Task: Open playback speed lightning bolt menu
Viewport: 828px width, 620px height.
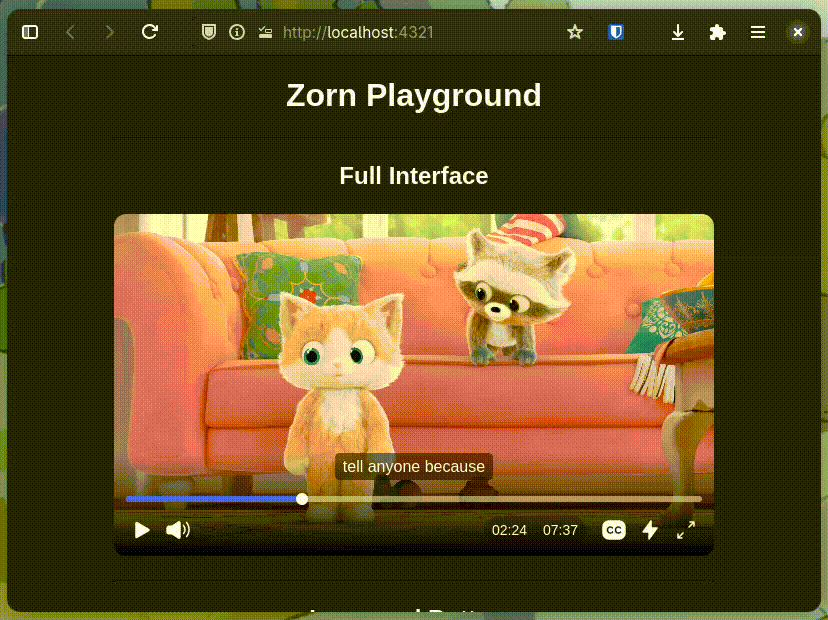Action: tap(650, 530)
